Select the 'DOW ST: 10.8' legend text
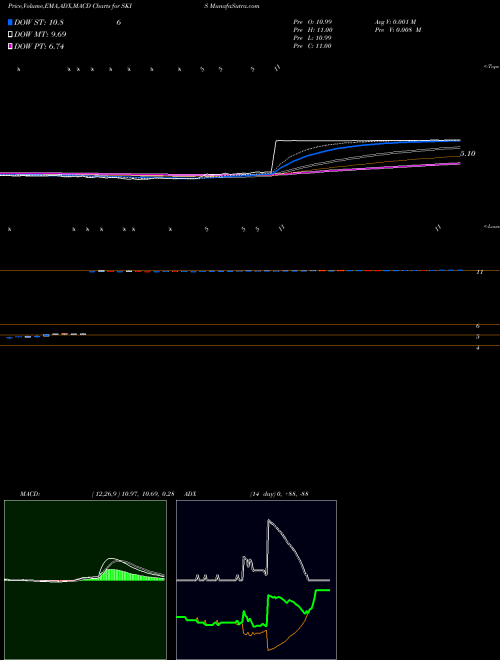500x660 pixels. tap(39, 23)
